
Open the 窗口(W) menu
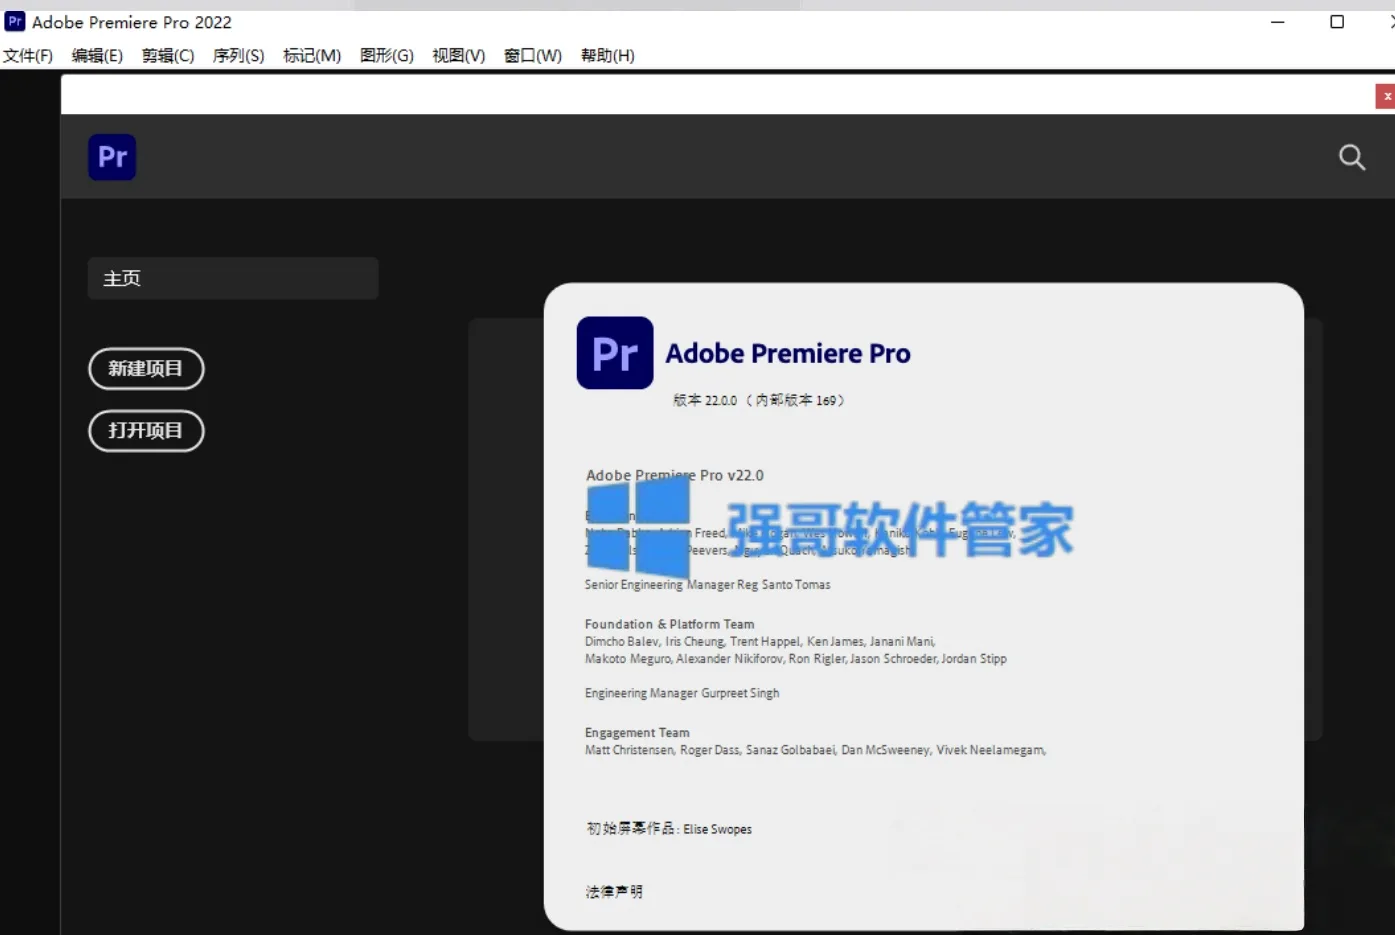[533, 55]
